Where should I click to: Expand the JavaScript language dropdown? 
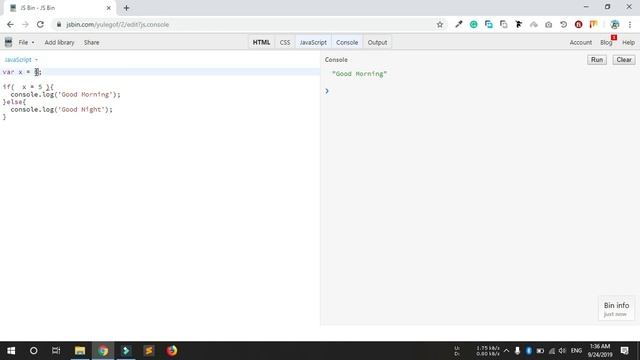tap(21, 60)
